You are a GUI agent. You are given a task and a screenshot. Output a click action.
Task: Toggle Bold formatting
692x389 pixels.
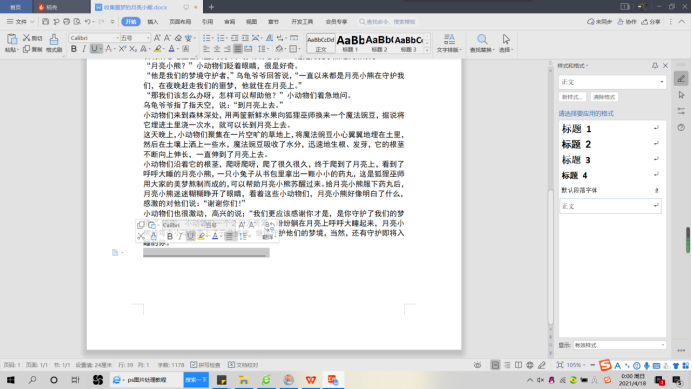74,49
